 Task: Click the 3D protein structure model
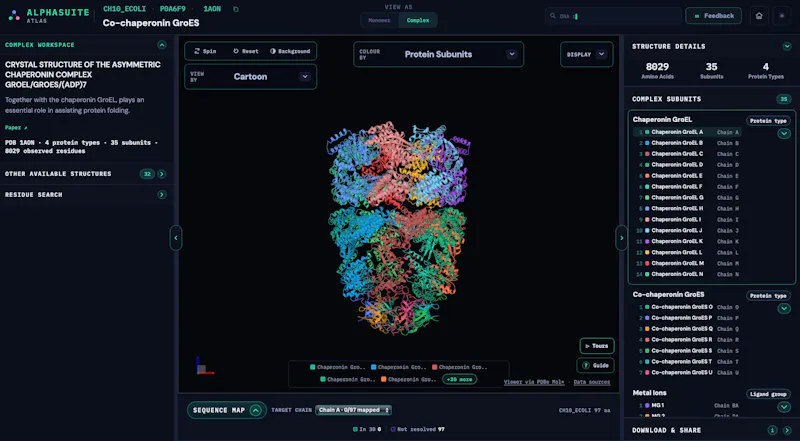click(397, 228)
